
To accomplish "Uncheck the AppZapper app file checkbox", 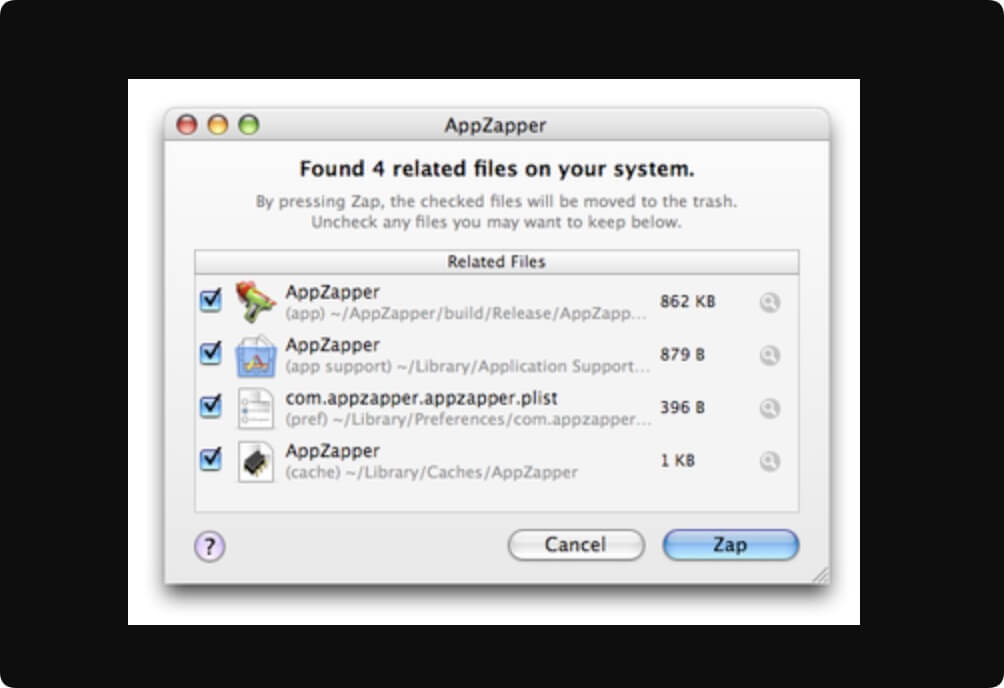I will click(211, 300).
